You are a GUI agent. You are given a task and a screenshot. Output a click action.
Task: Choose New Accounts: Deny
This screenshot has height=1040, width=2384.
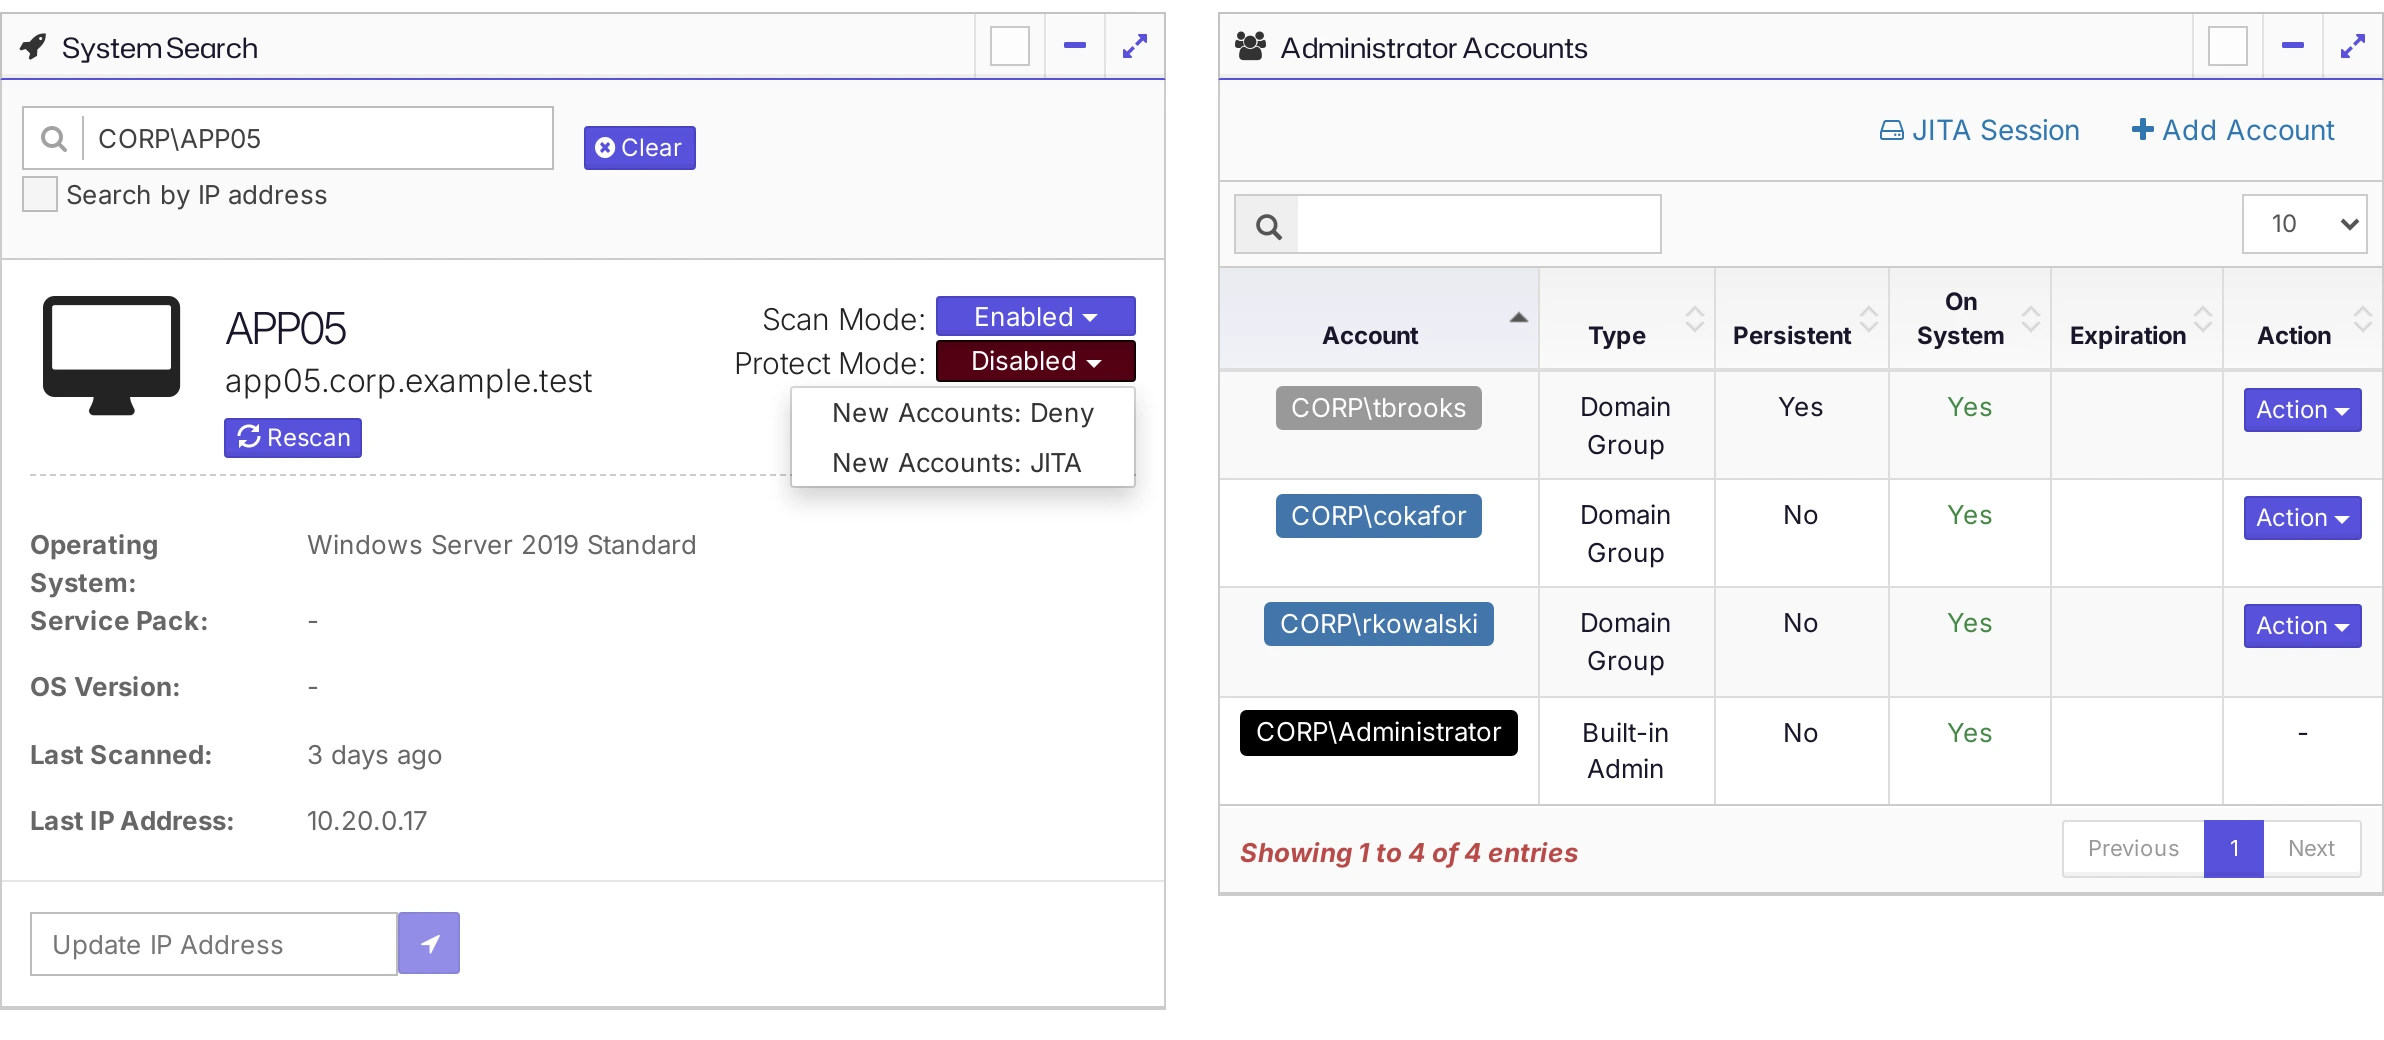963,413
